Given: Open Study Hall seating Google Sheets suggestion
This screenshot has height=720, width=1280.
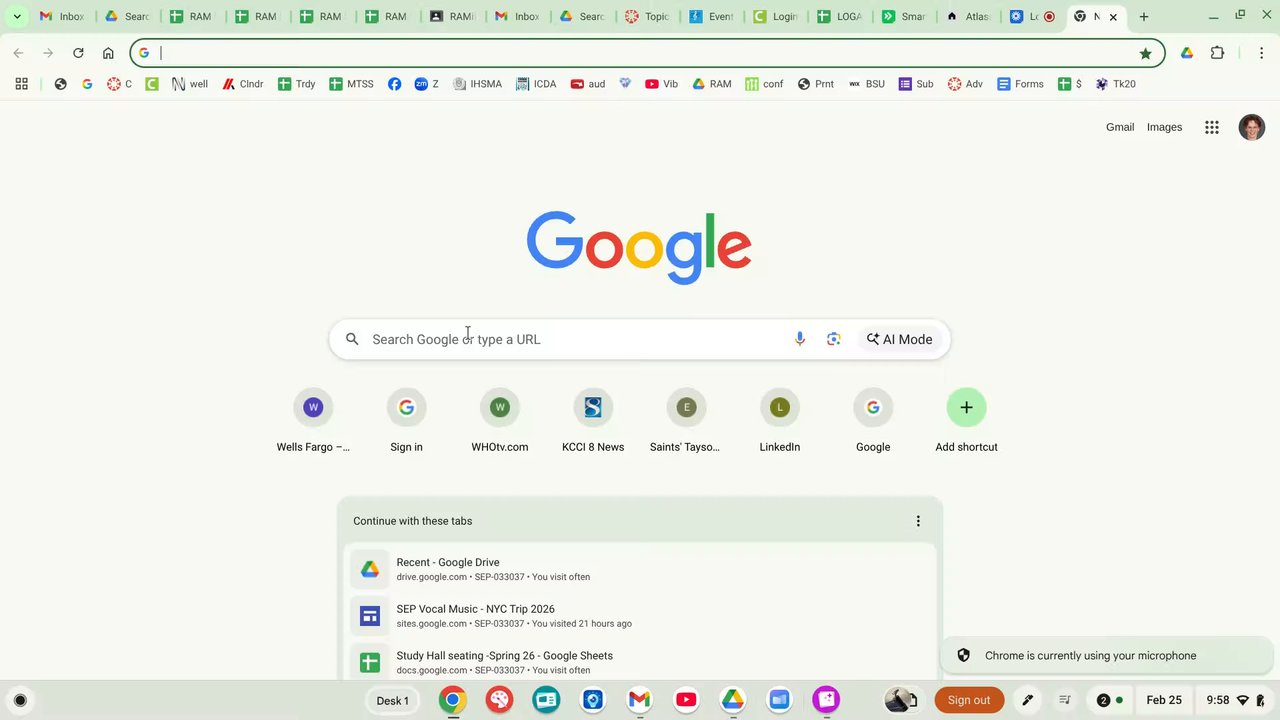Looking at the screenshot, I should (x=640, y=662).
